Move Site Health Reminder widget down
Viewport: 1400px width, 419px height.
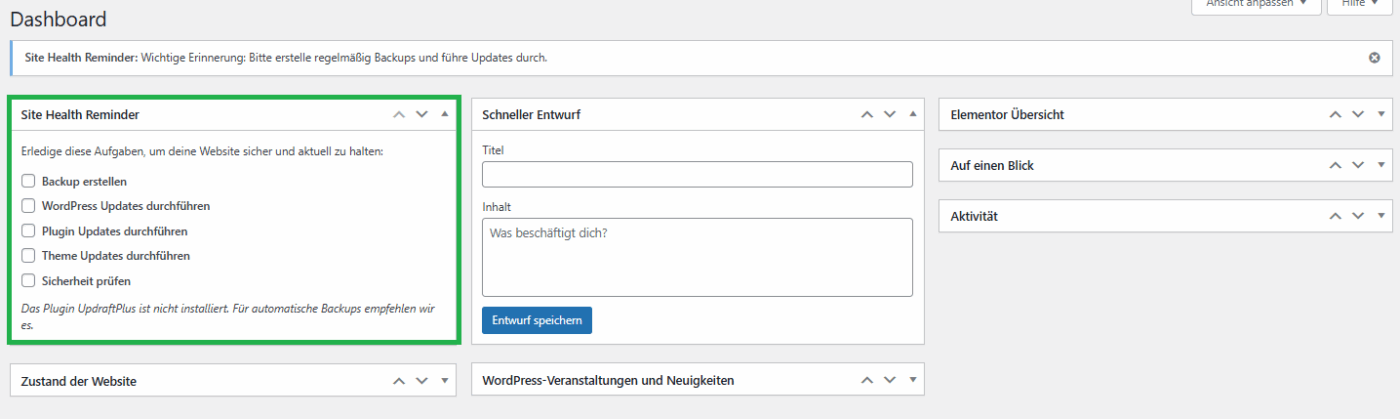click(x=421, y=115)
